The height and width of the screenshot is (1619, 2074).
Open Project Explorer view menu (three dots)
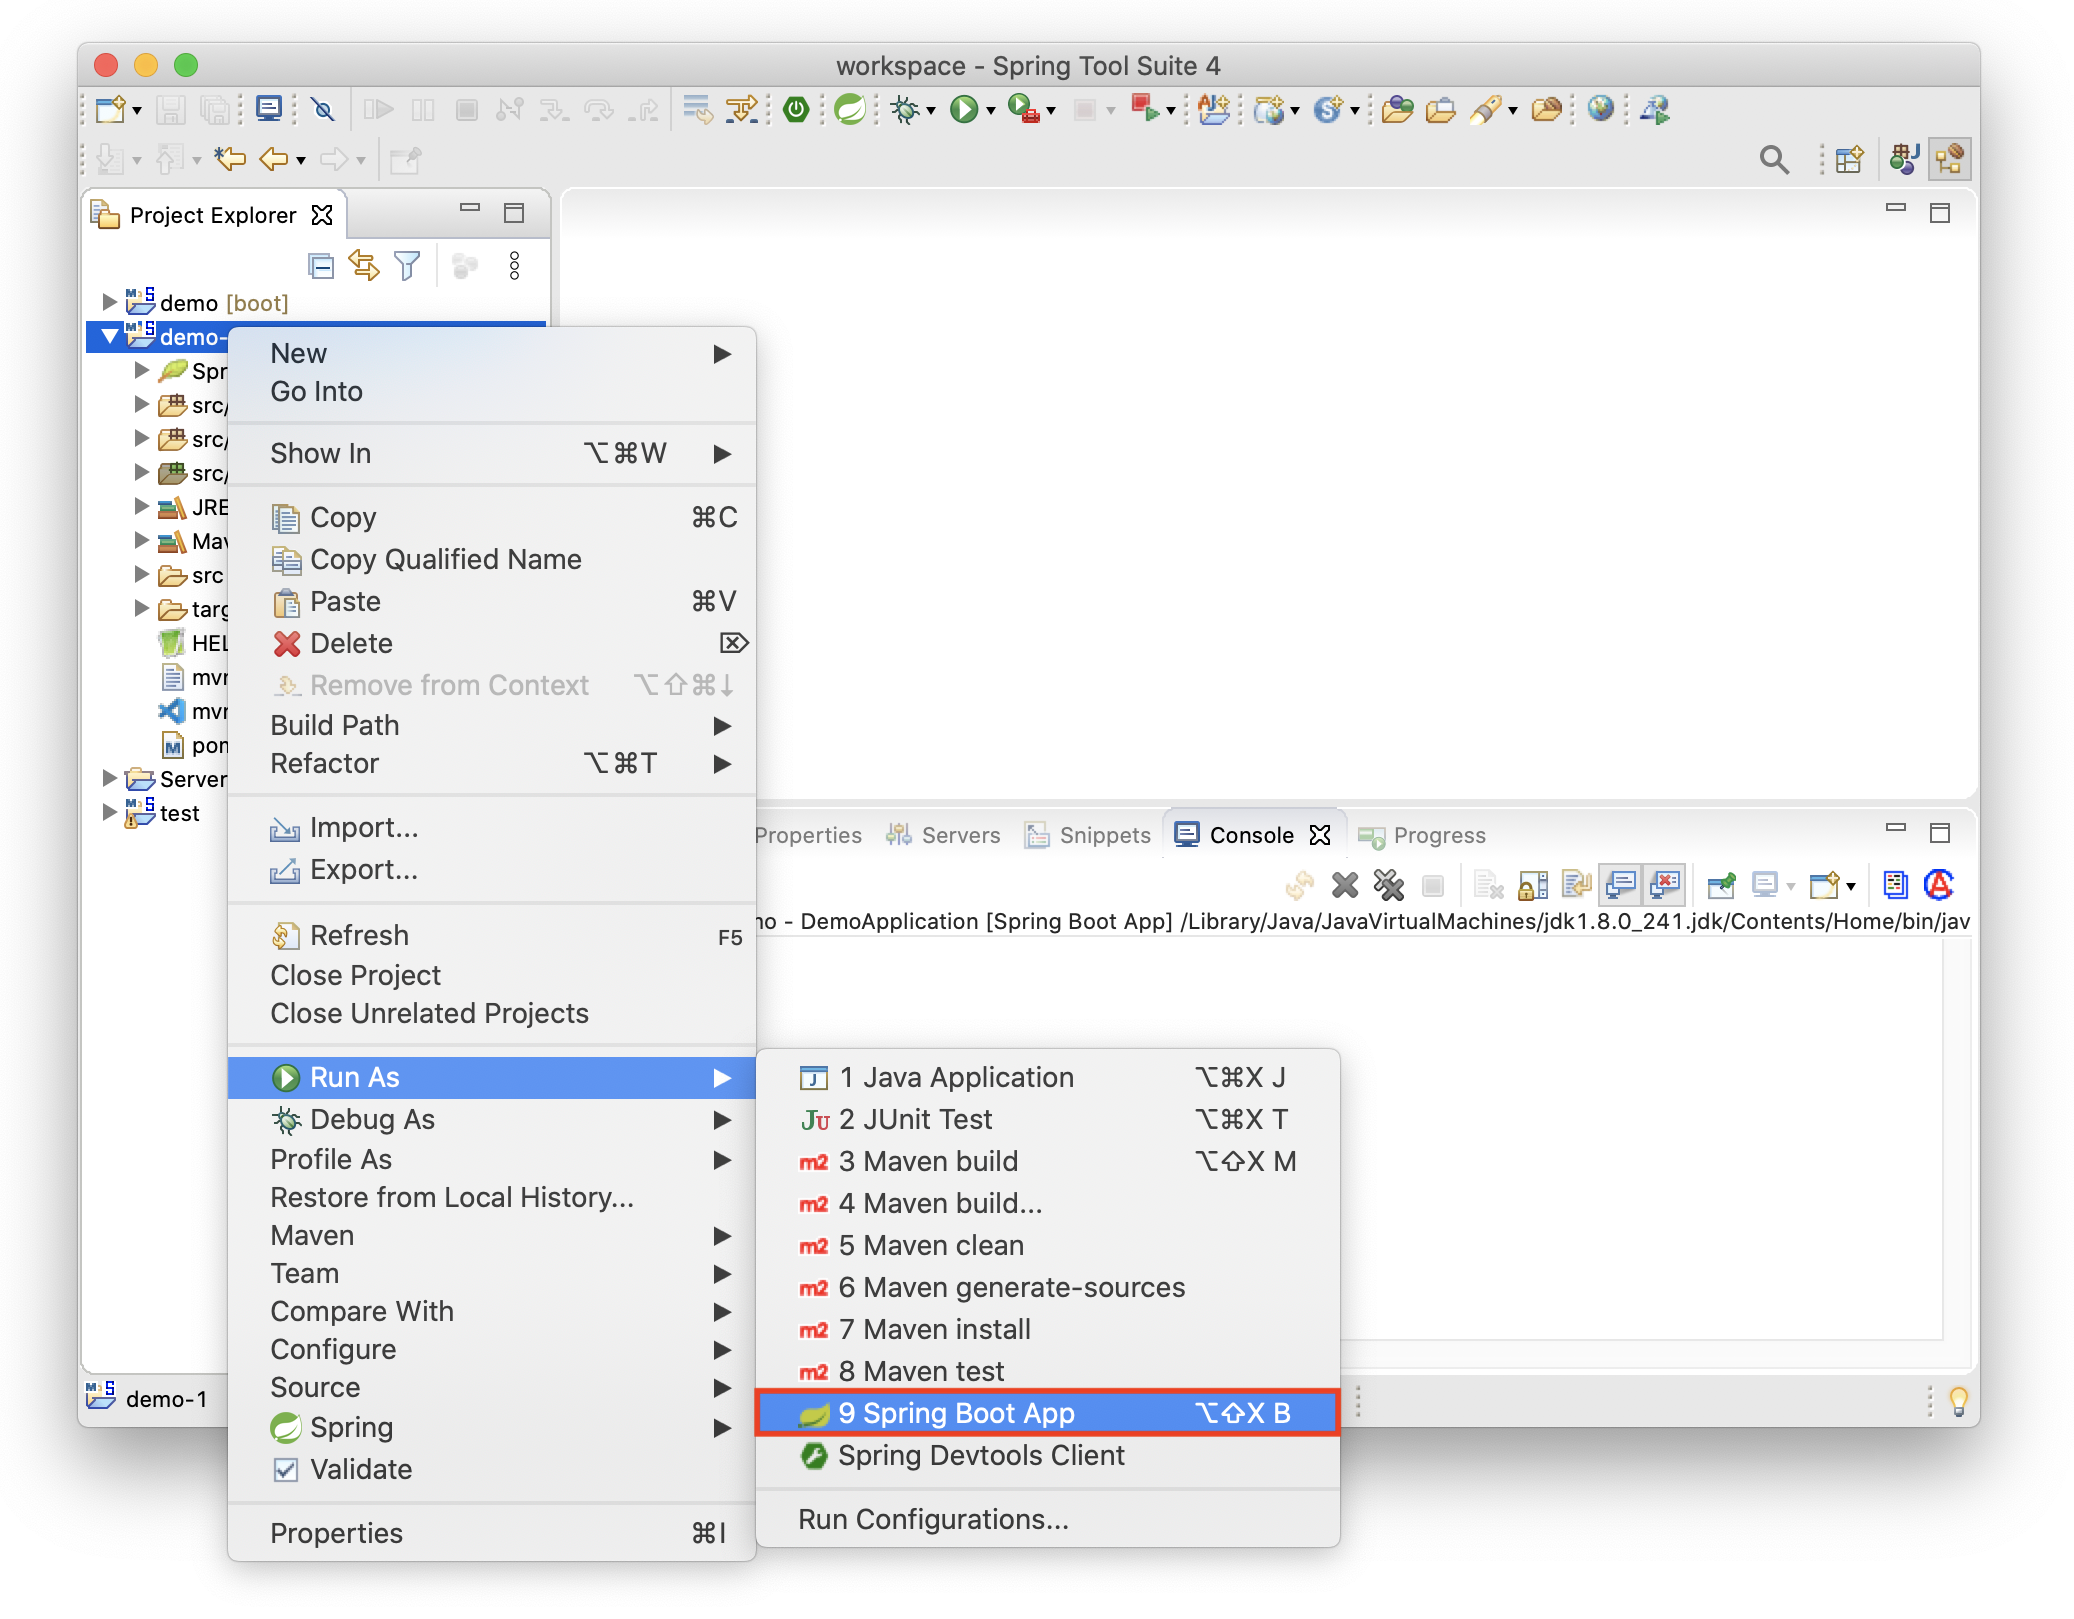514,266
